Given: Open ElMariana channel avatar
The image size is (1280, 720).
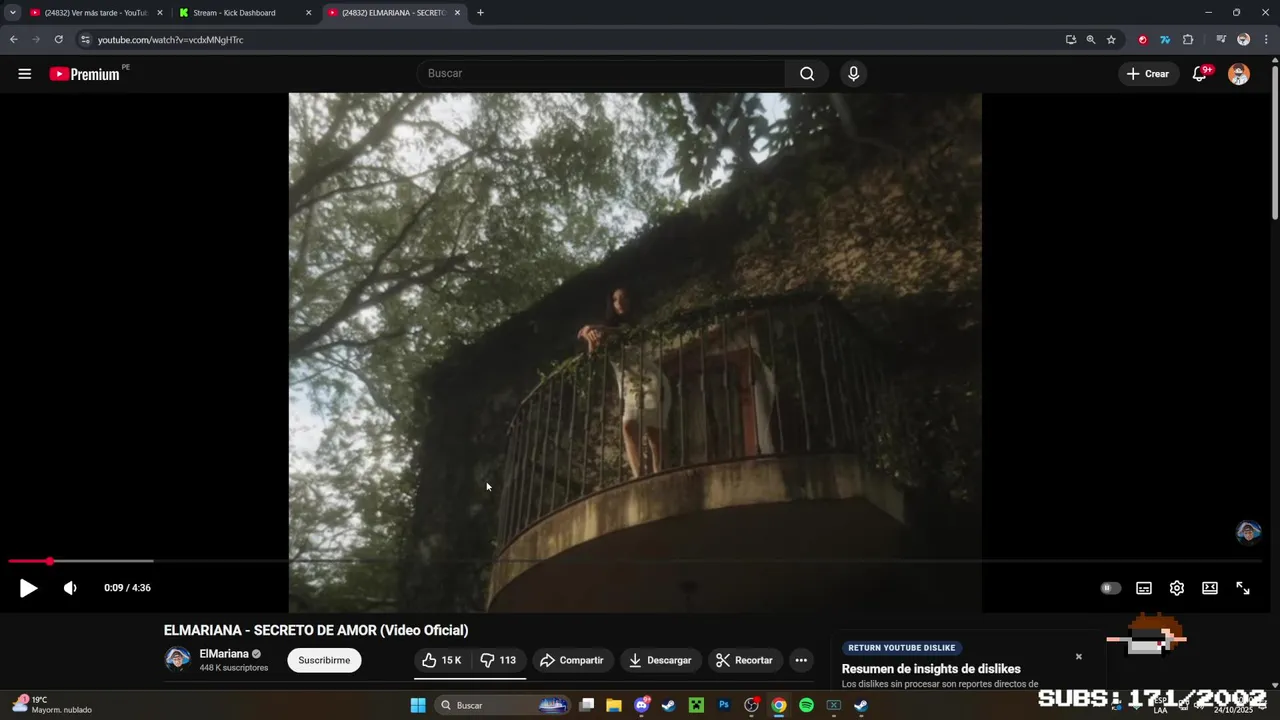Looking at the screenshot, I should coord(178,660).
